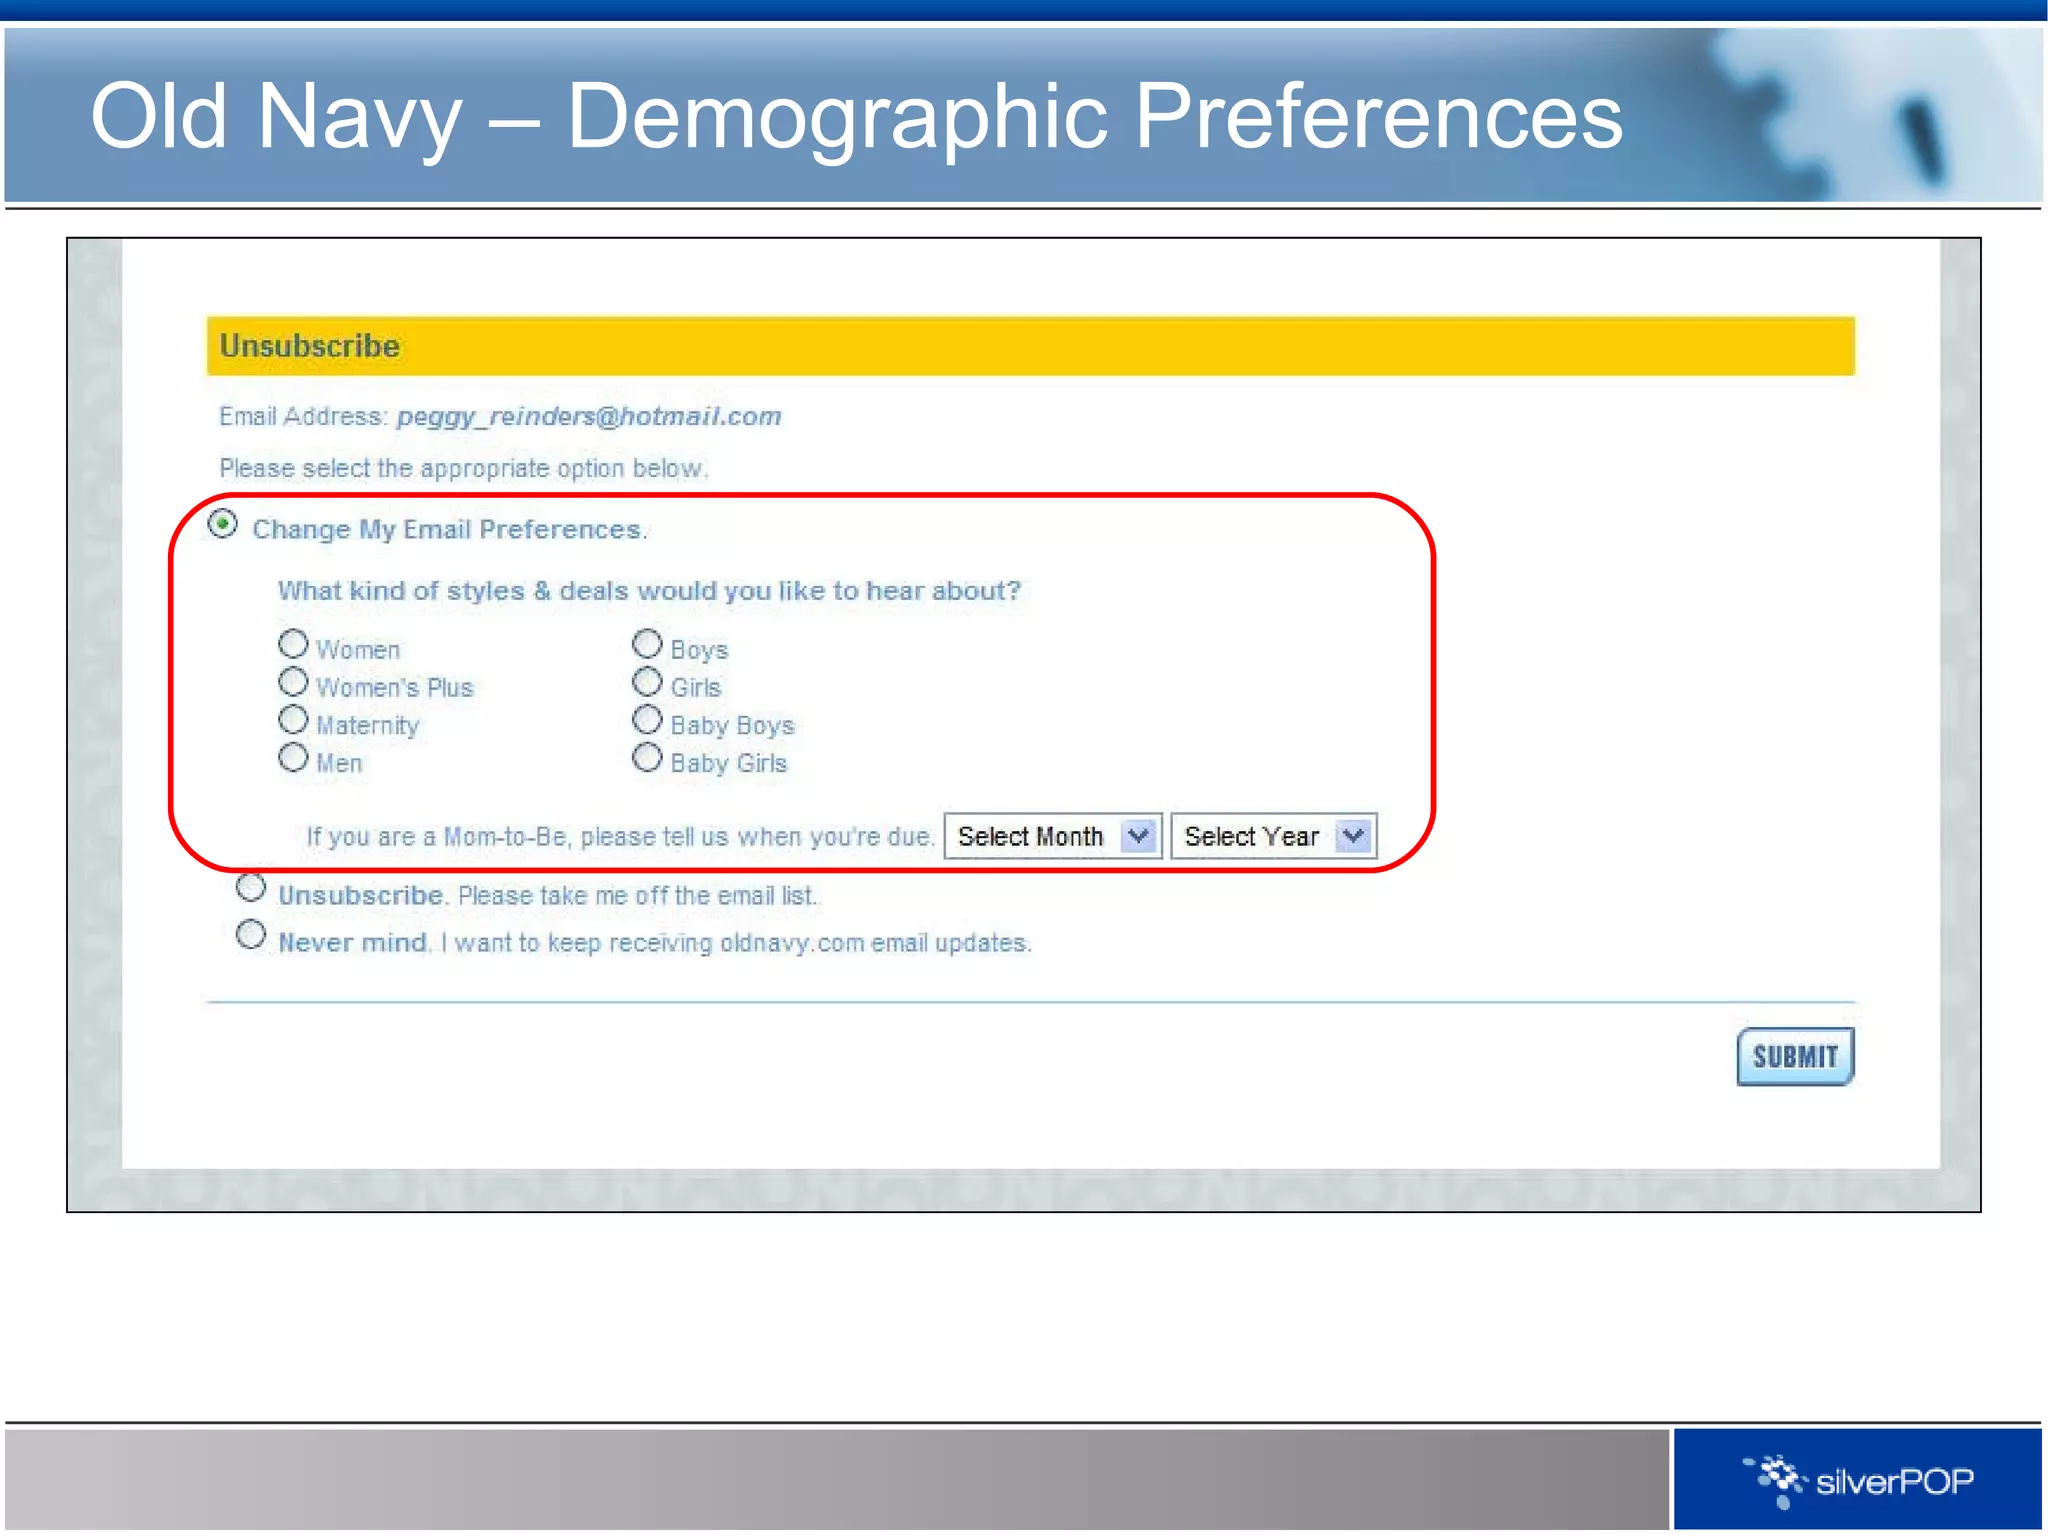The width and height of the screenshot is (2048, 1536).
Task: Click the SUBMIT button
Action: point(1795,1056)
